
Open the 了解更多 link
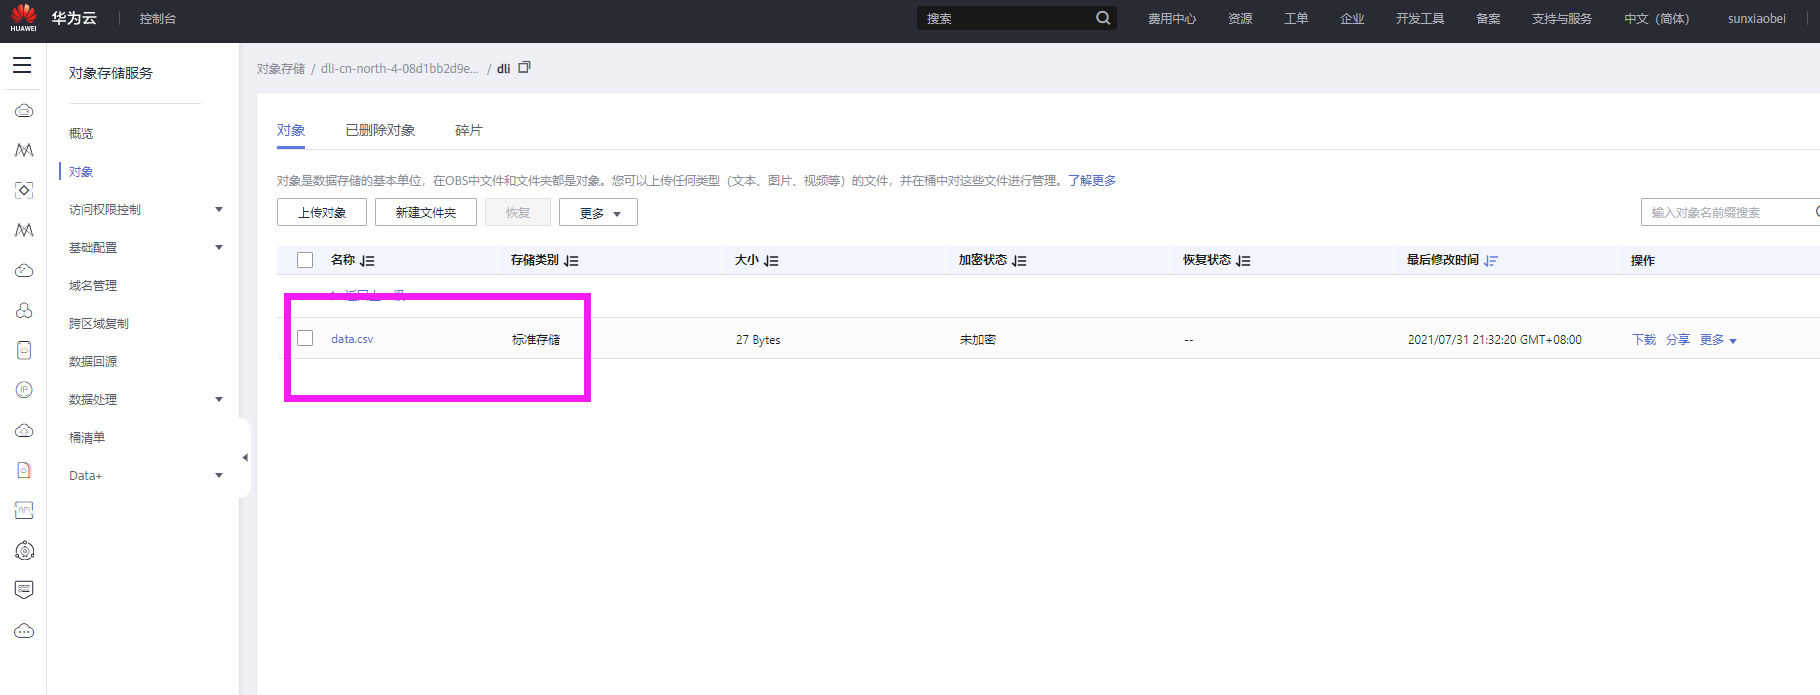click(1092, 180)
